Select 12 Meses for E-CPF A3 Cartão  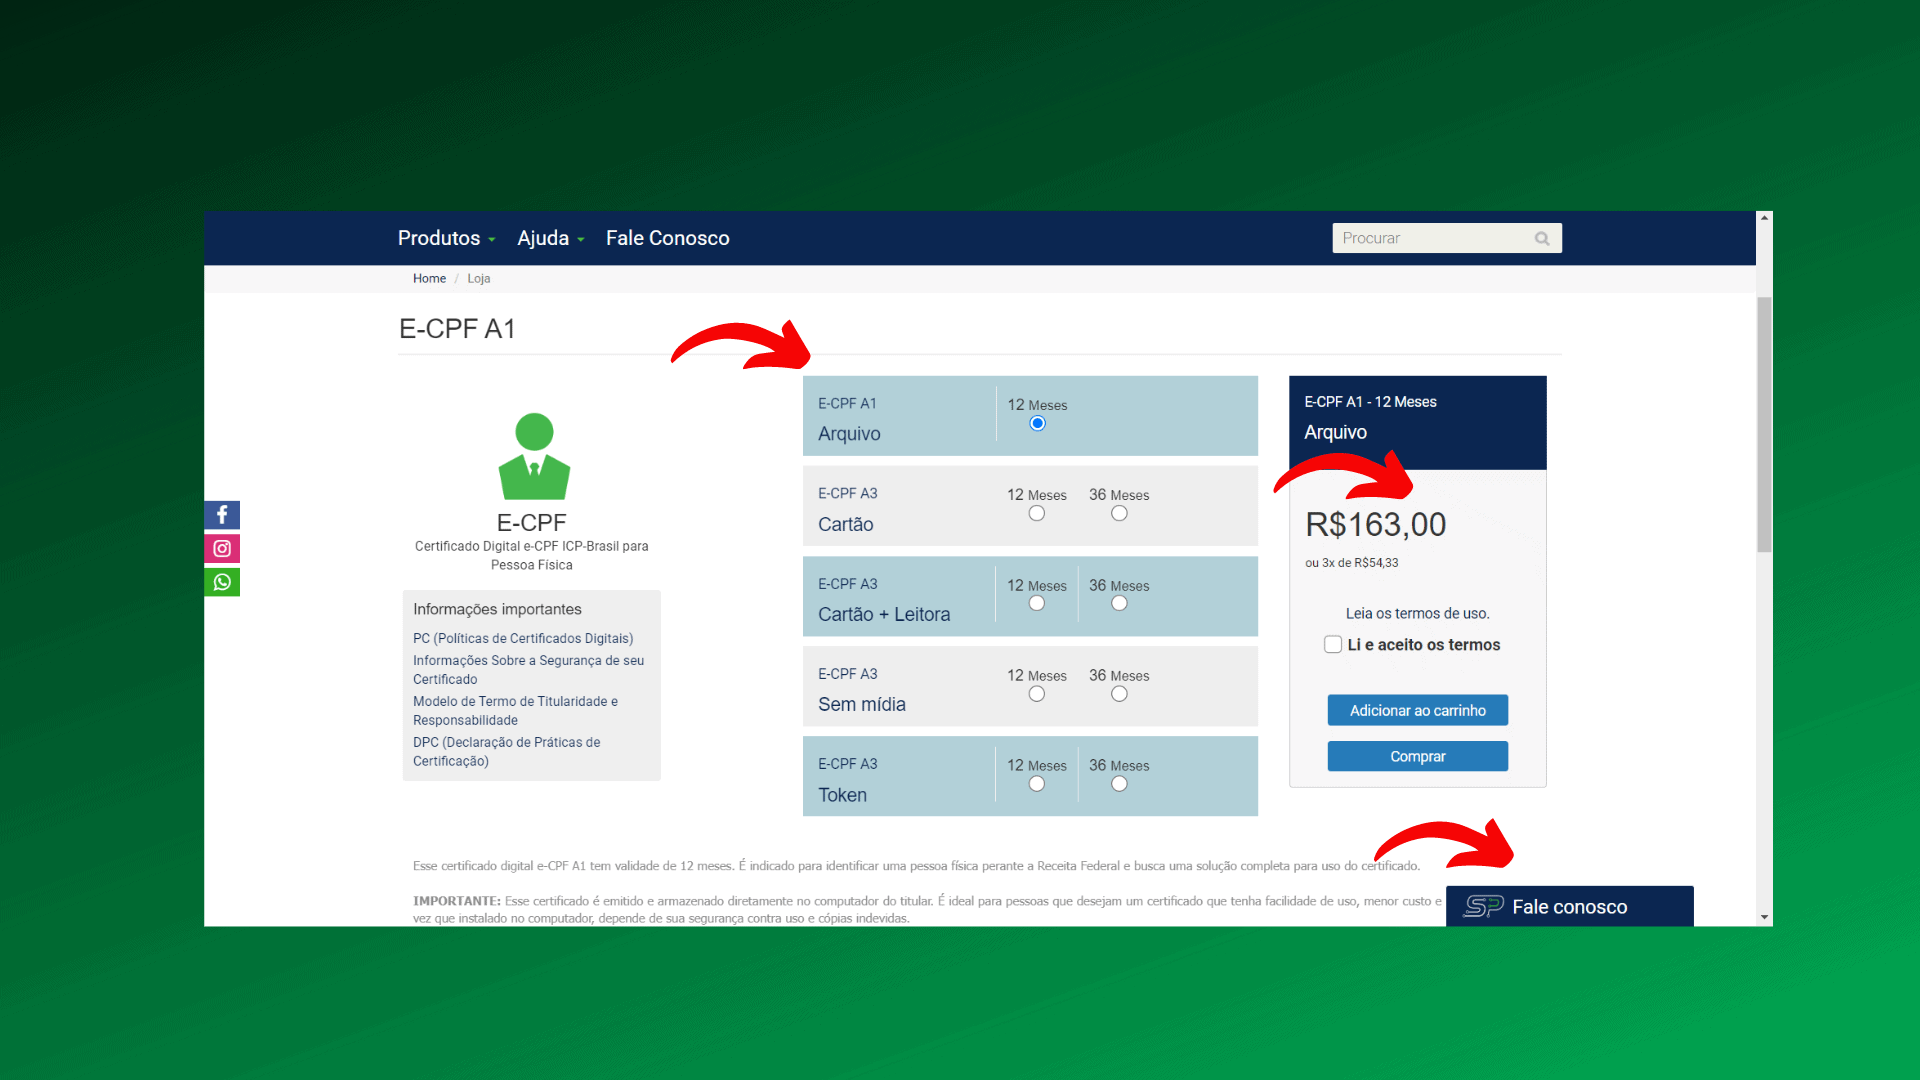[1037, 513]
